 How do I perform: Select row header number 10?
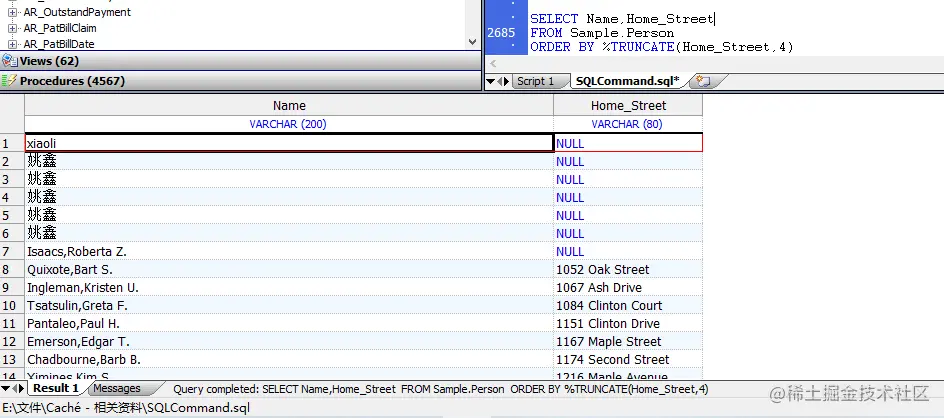click(12, 305)
